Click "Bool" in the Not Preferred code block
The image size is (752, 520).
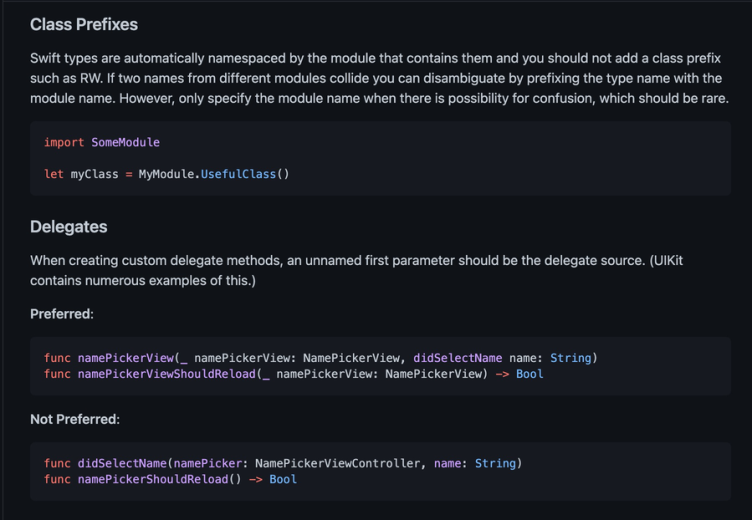pyautogui.click(x=283, y=479)
